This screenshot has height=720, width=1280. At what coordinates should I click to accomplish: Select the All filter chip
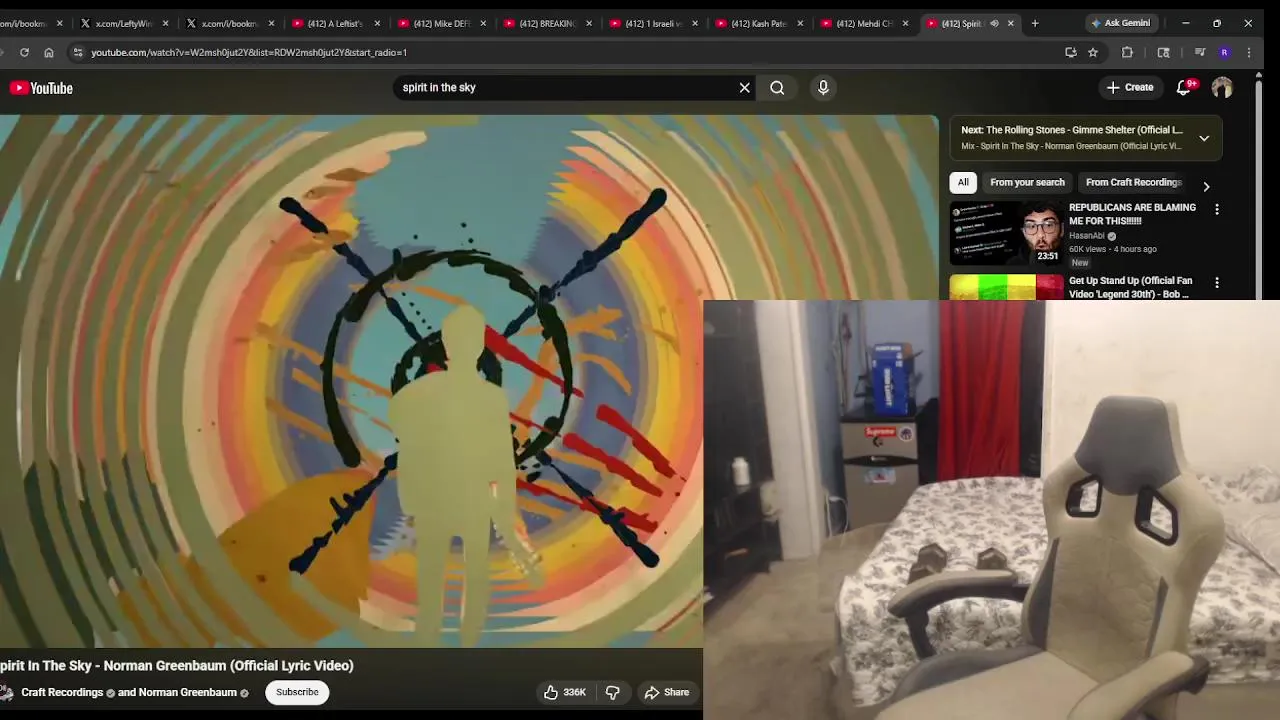[963, 182]
